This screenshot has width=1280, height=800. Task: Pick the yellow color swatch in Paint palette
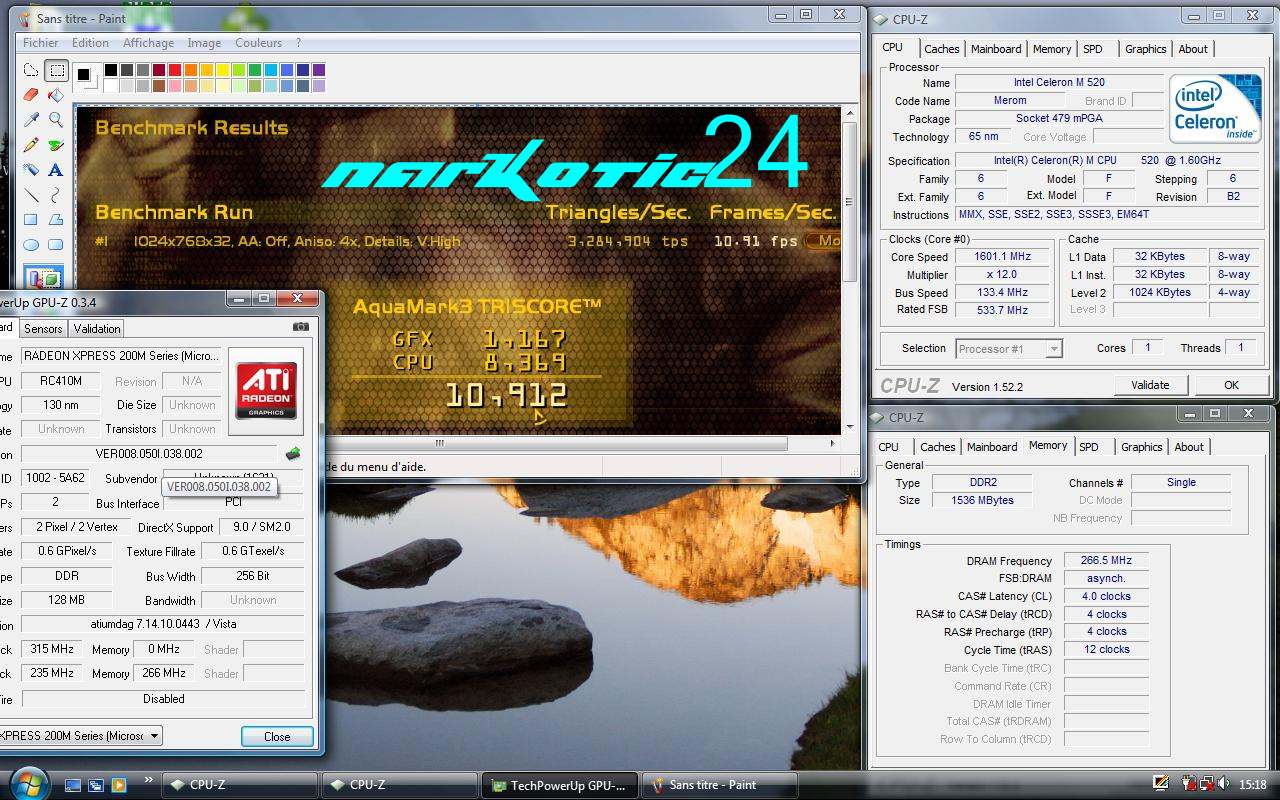pos(222,70)
